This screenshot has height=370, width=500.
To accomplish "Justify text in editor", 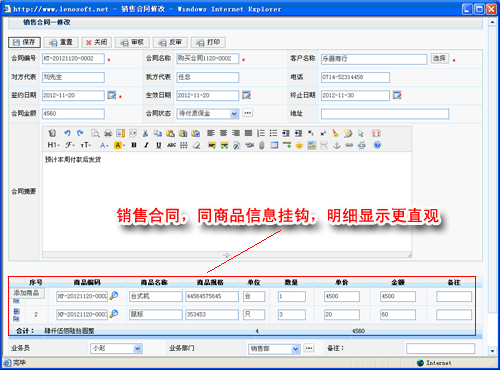I will click(248, 133).
